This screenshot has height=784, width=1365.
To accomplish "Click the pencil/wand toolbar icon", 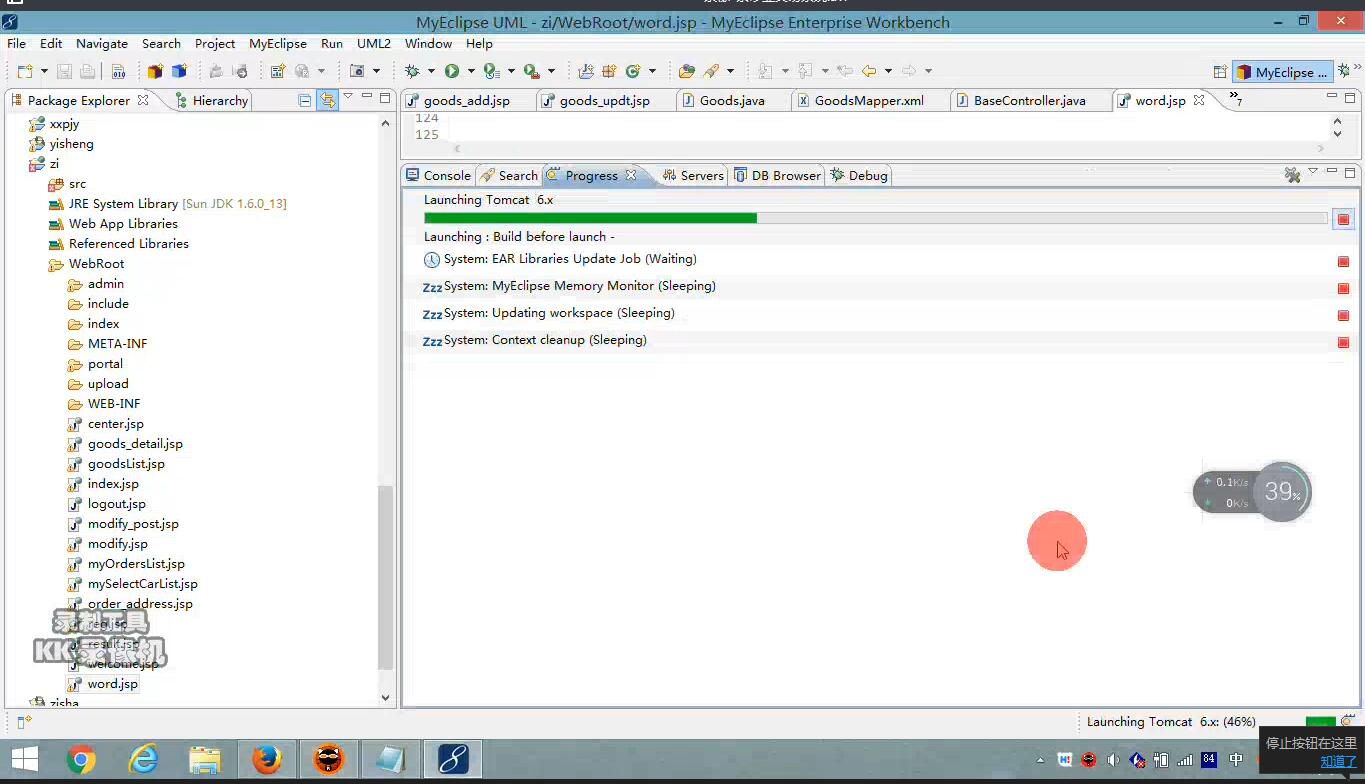I will (x=711, y=71).
